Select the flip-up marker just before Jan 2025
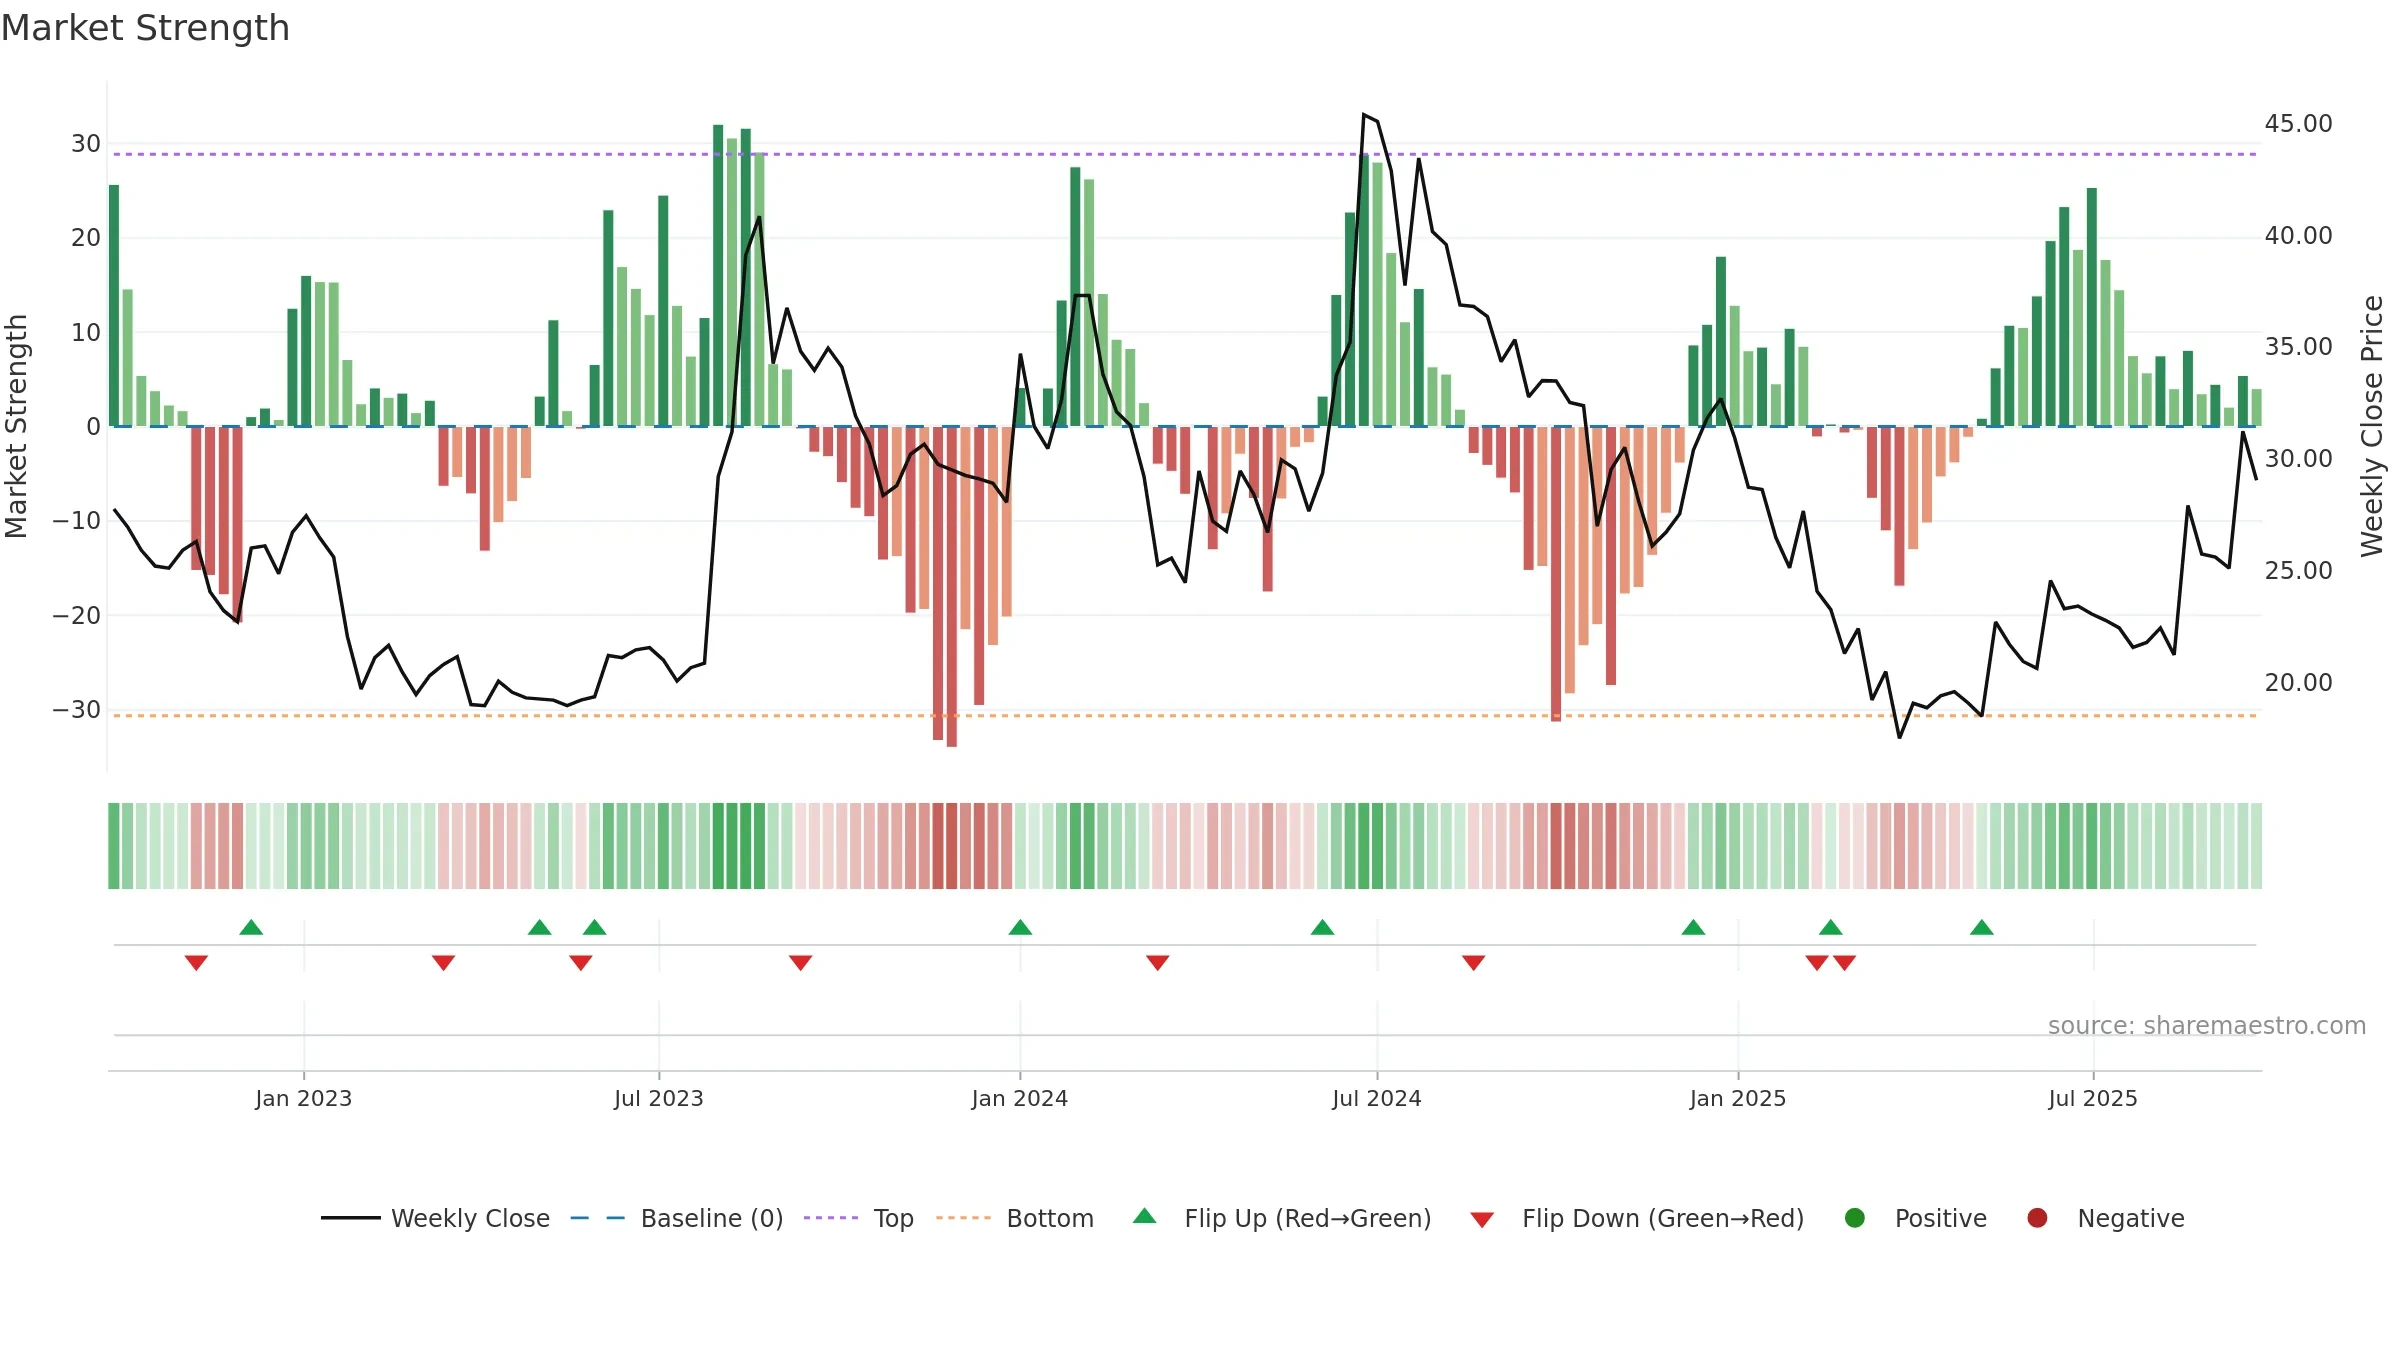 [x=1693, y=927]
